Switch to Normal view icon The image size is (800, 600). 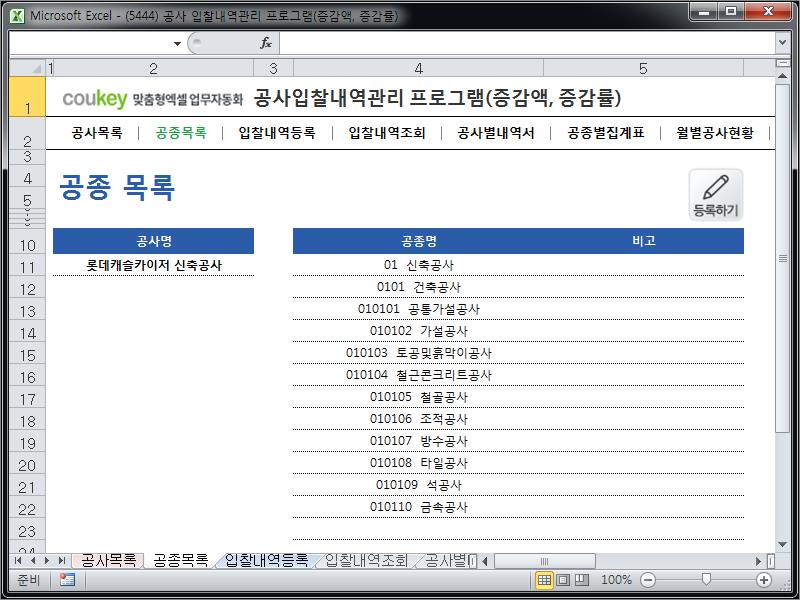(x=544, y=580)
